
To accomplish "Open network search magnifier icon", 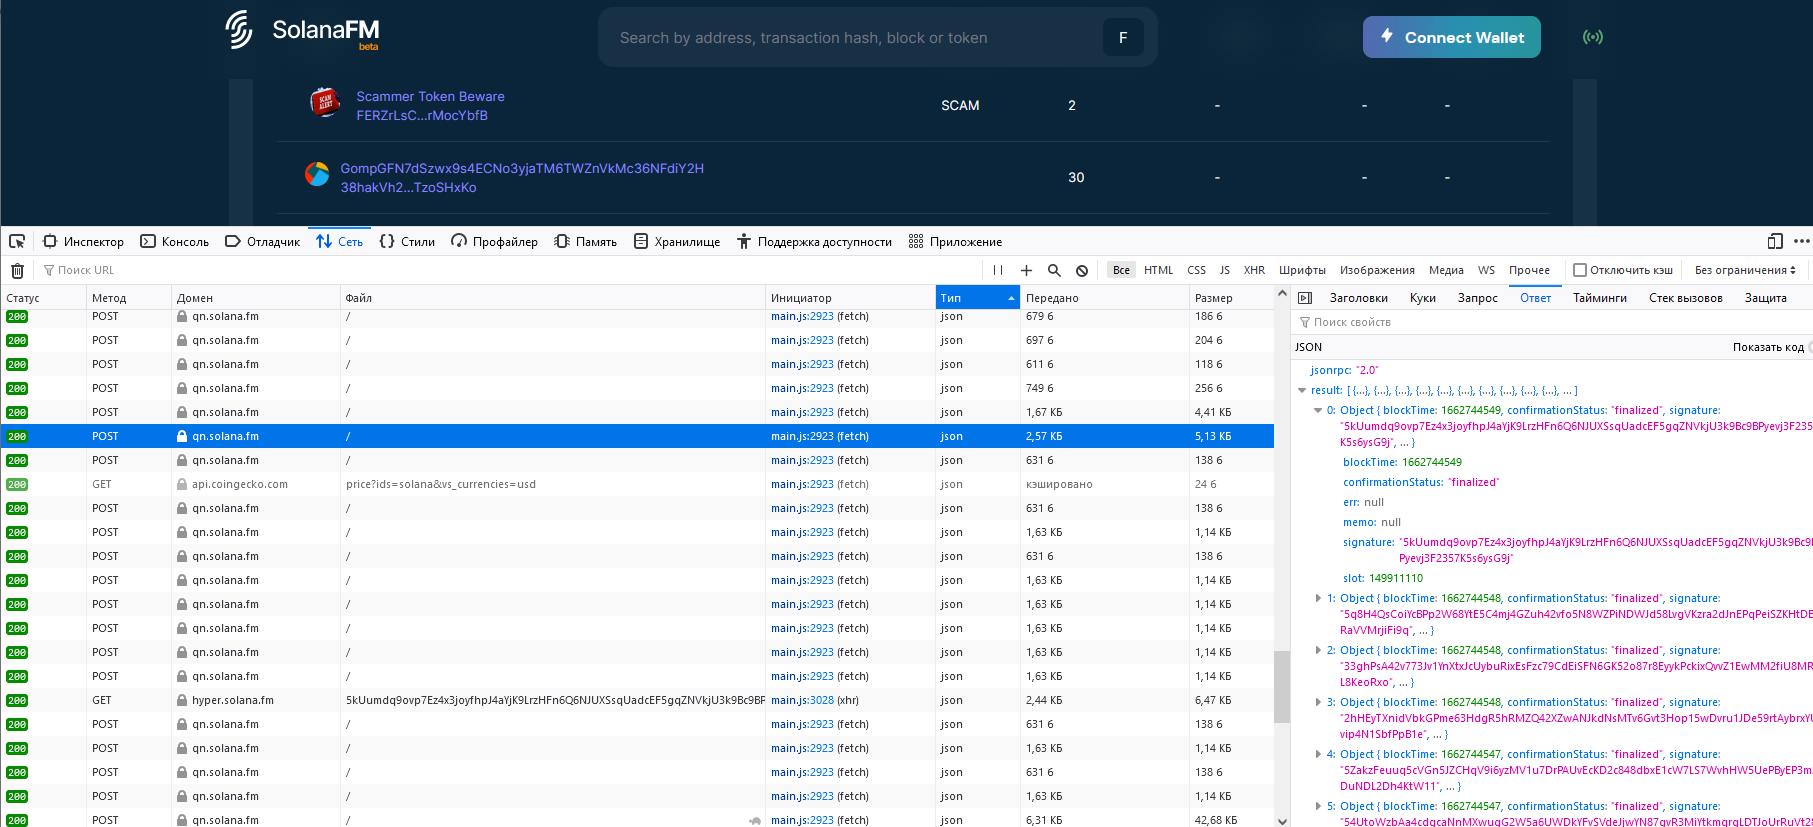I will point(1054,270).
